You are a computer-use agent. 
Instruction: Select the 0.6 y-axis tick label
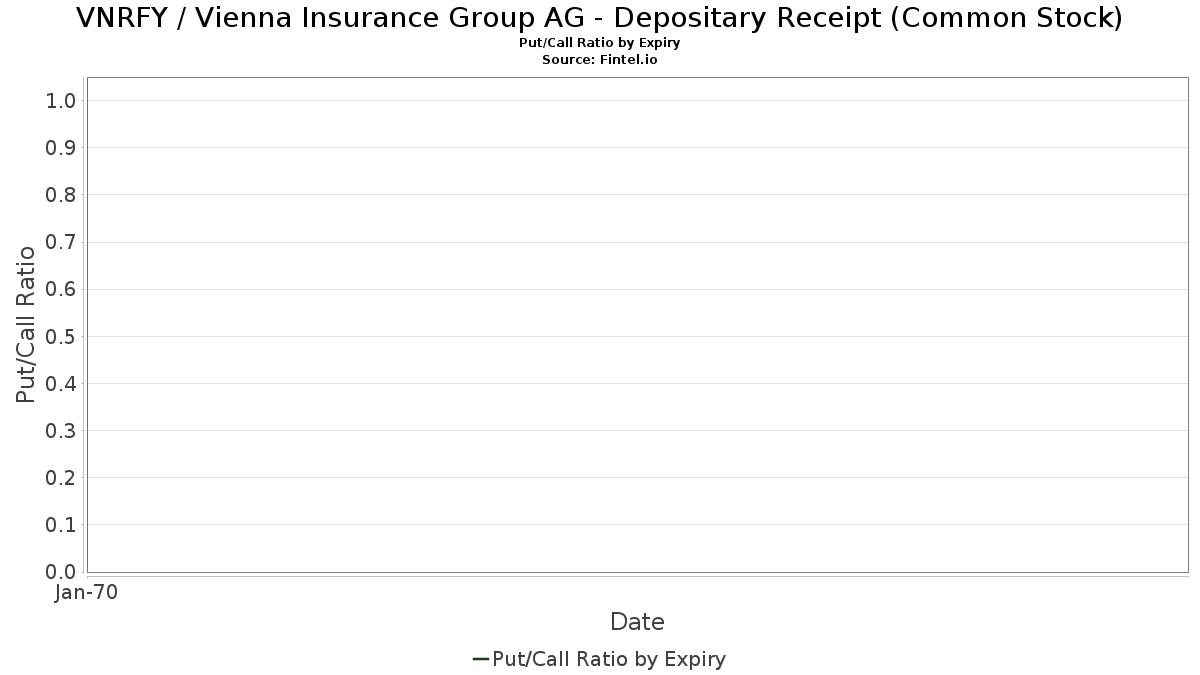(62, 289)
